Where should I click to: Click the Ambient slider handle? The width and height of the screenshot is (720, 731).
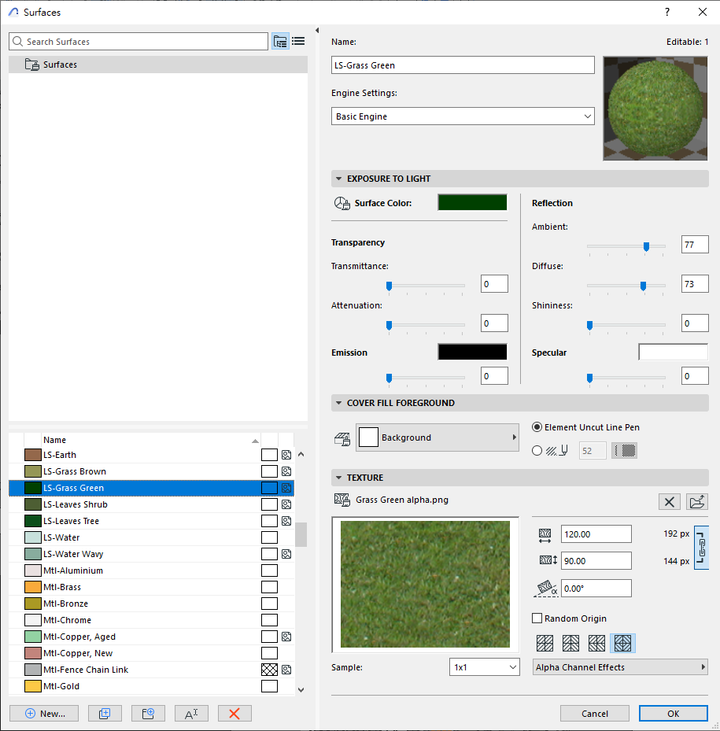tap(646, 247)
